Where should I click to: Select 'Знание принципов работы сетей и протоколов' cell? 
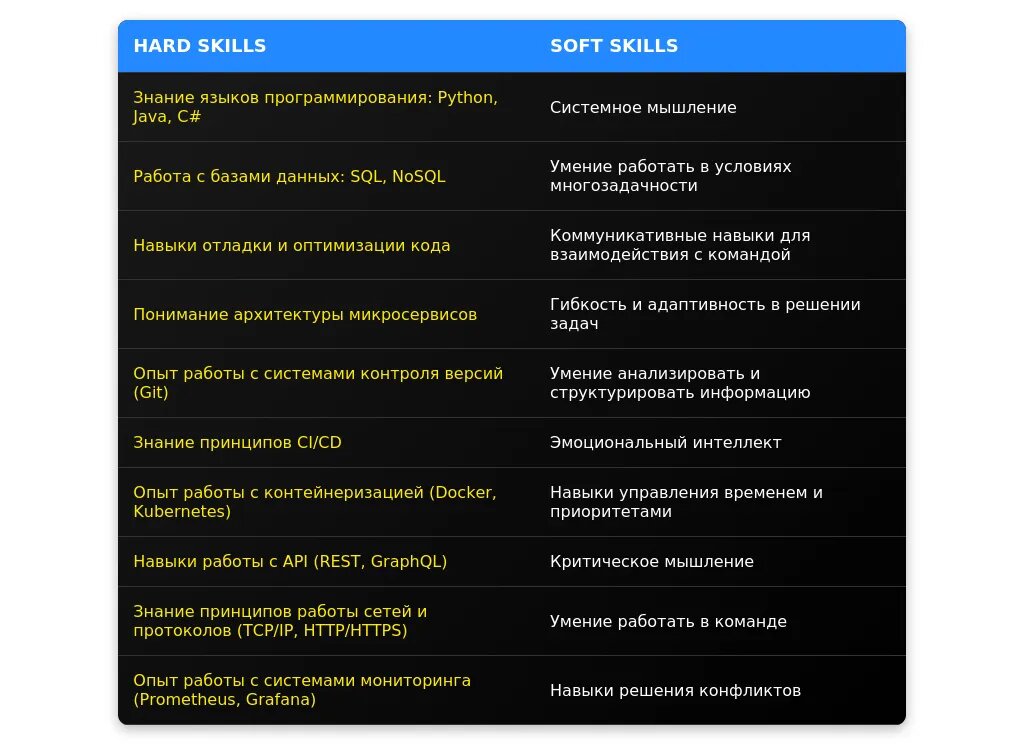(x=327, y=621)
